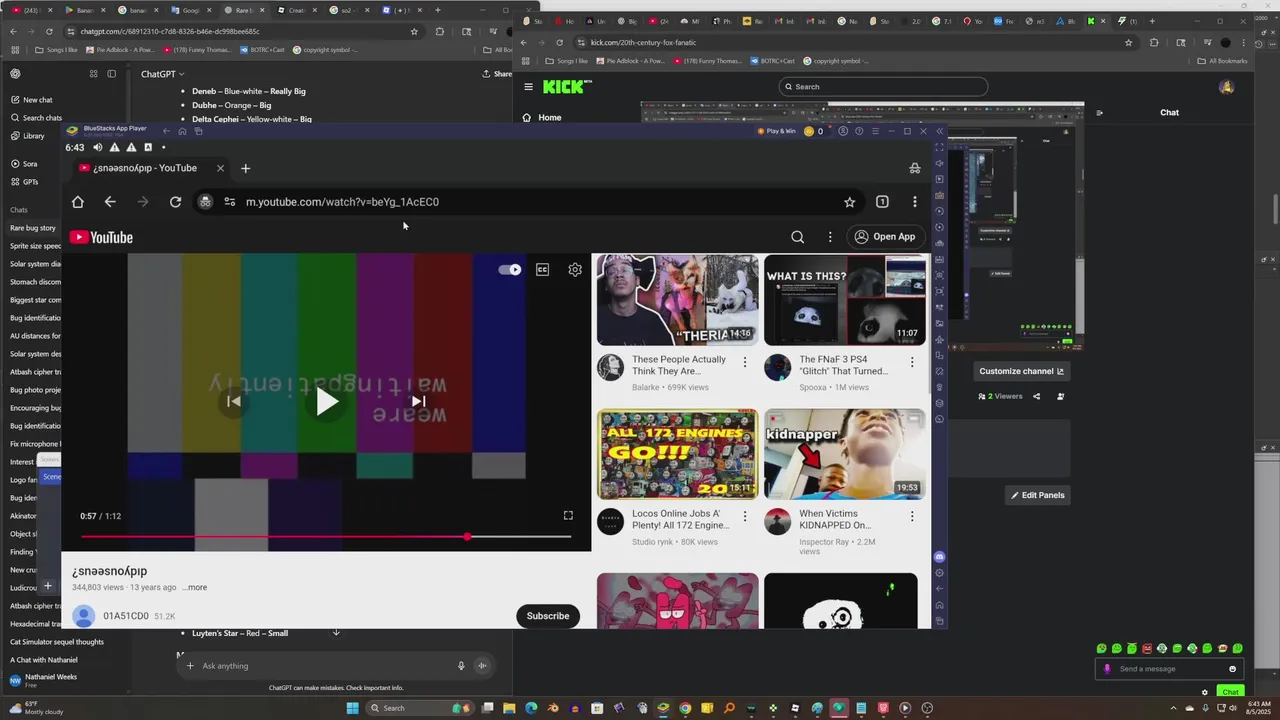The image size is (1280, 720).
Task: Open options menu for 'Locos Online Jobs' video
Action: coord(744,516)
